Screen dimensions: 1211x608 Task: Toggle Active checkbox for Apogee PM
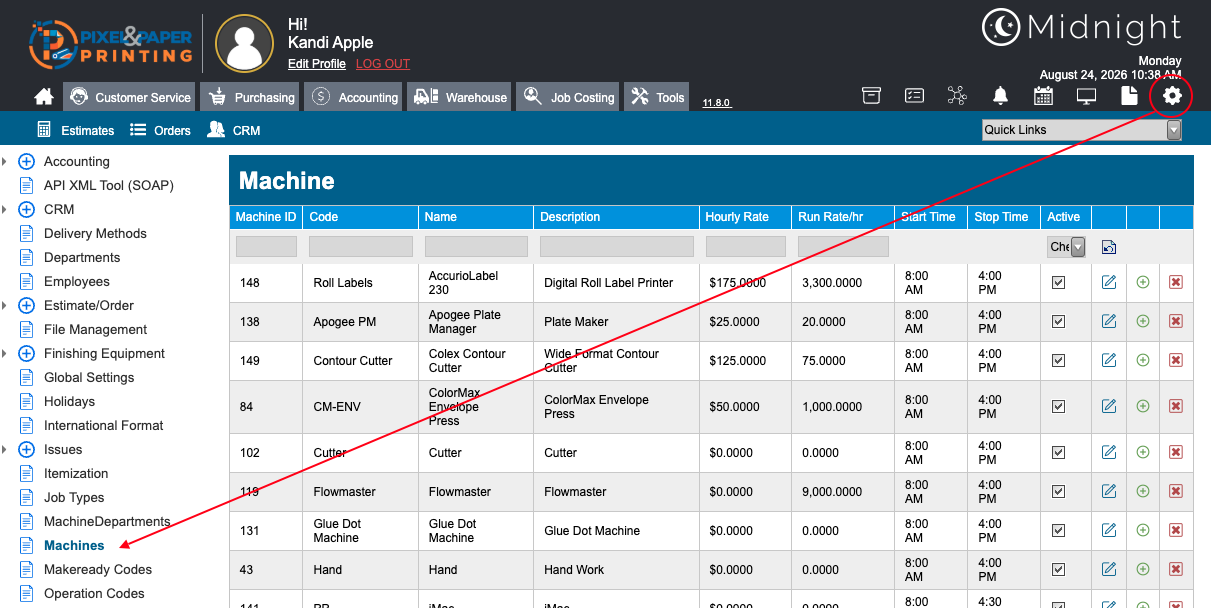coord(1059,322)
